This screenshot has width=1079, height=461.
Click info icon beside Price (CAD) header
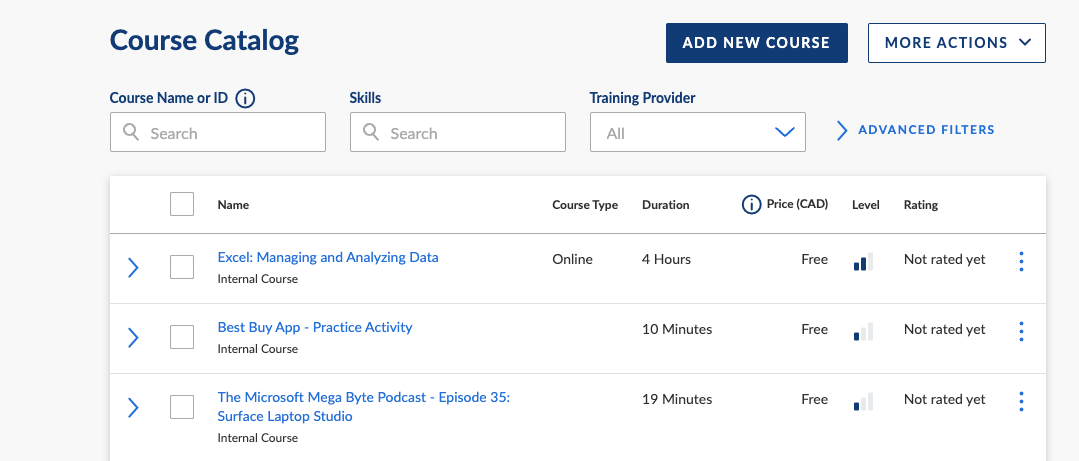751,204
